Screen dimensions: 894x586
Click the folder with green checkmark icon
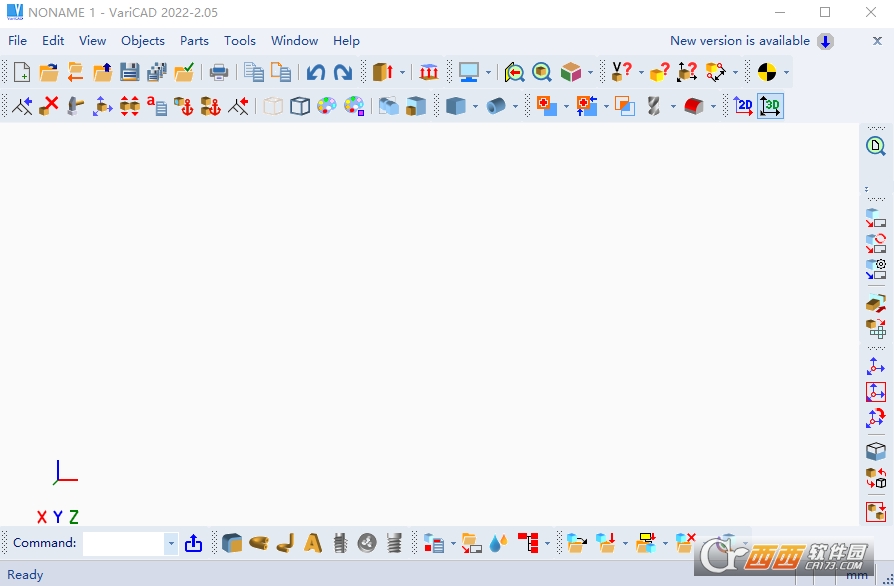pyautogui.click(x=184, y=72)
